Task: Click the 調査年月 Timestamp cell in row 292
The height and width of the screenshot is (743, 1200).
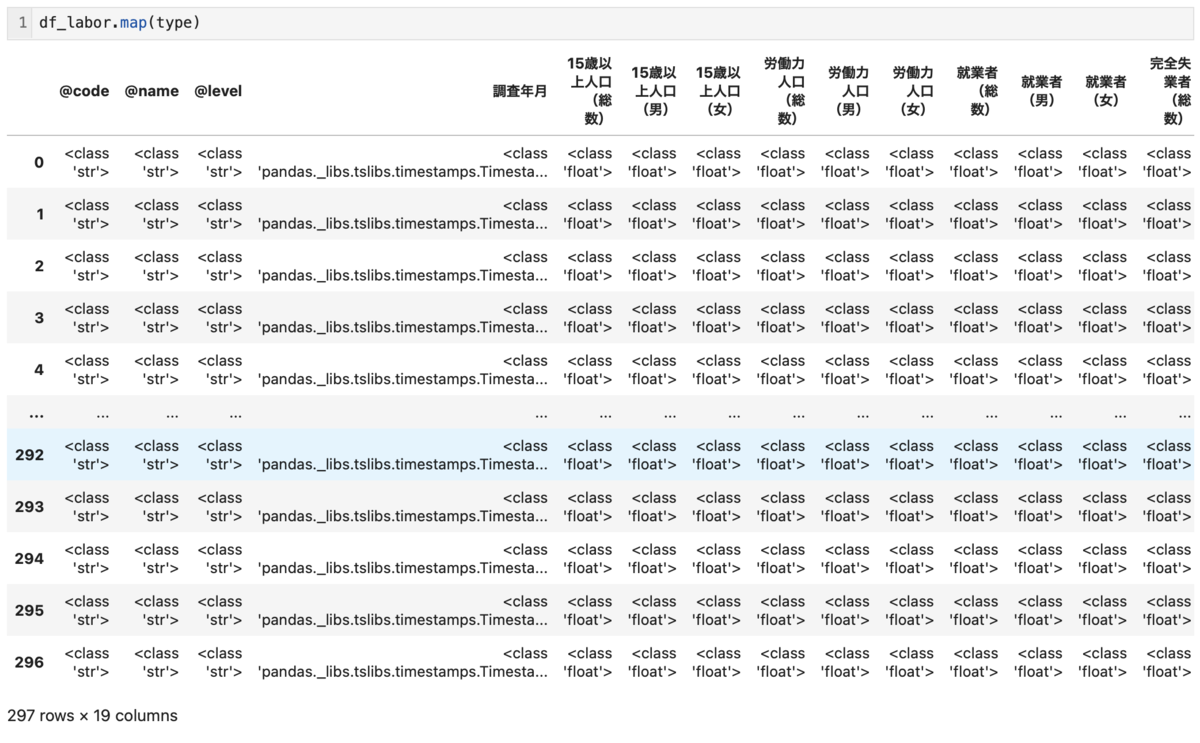Action: 403,455
